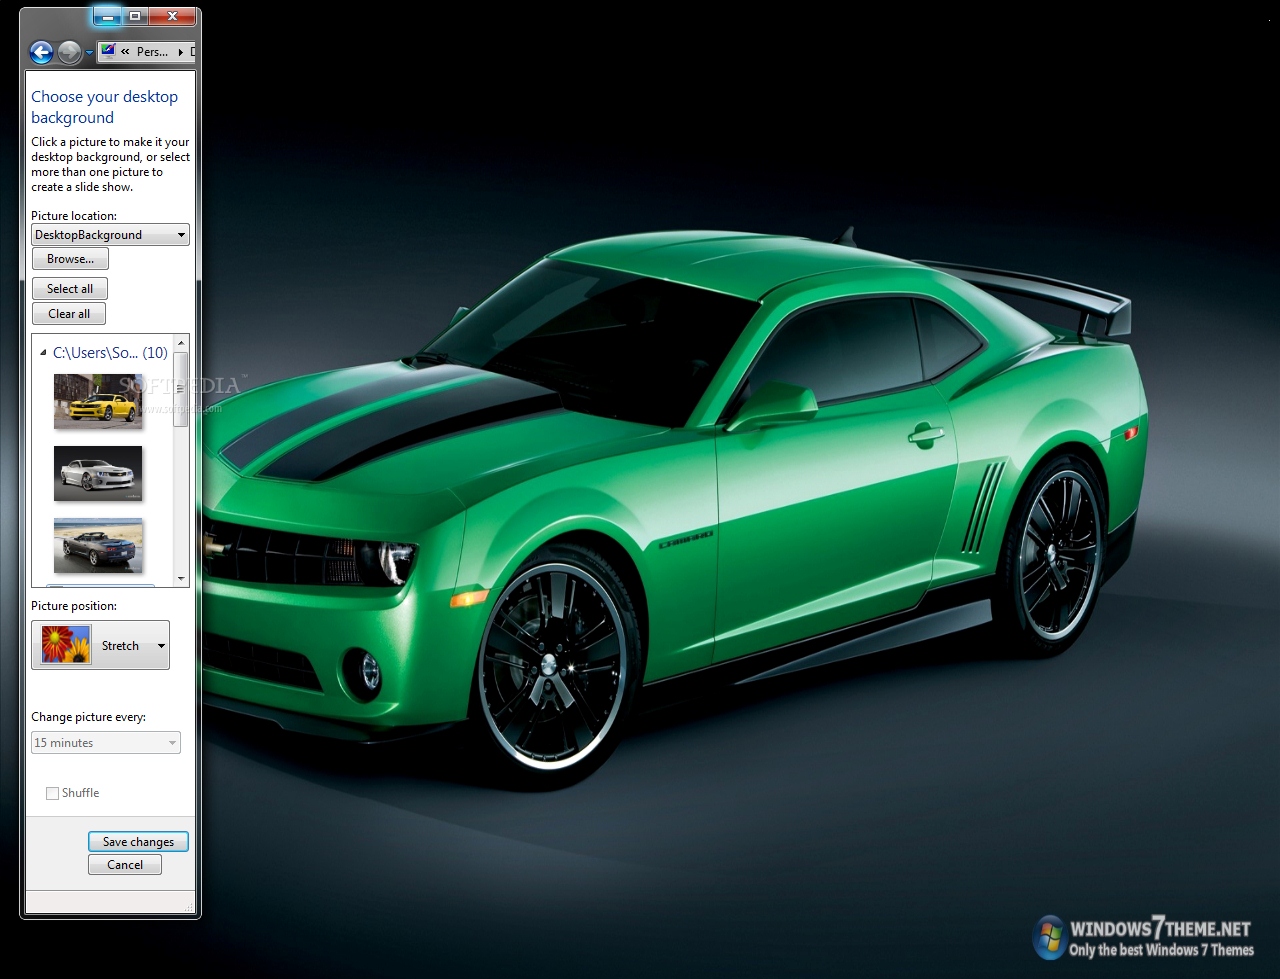Minimize the Desktop Background window
Screen dimensions: 1280x979
pyautogui.click(x=107, y=16)
